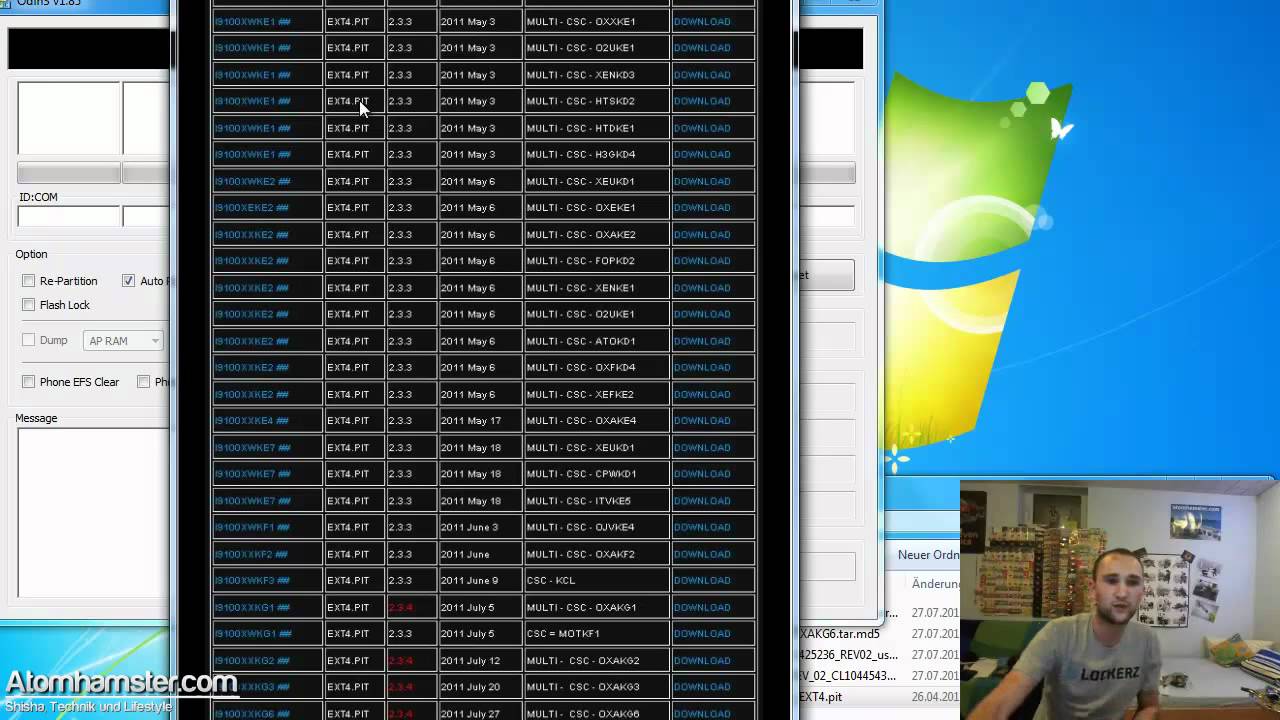This screenshot has height=720, width=1280.
Task: Download the MULTI - CSC - OXAKF2 firmware
Action: pyautogui.click(x=702, y=554)
